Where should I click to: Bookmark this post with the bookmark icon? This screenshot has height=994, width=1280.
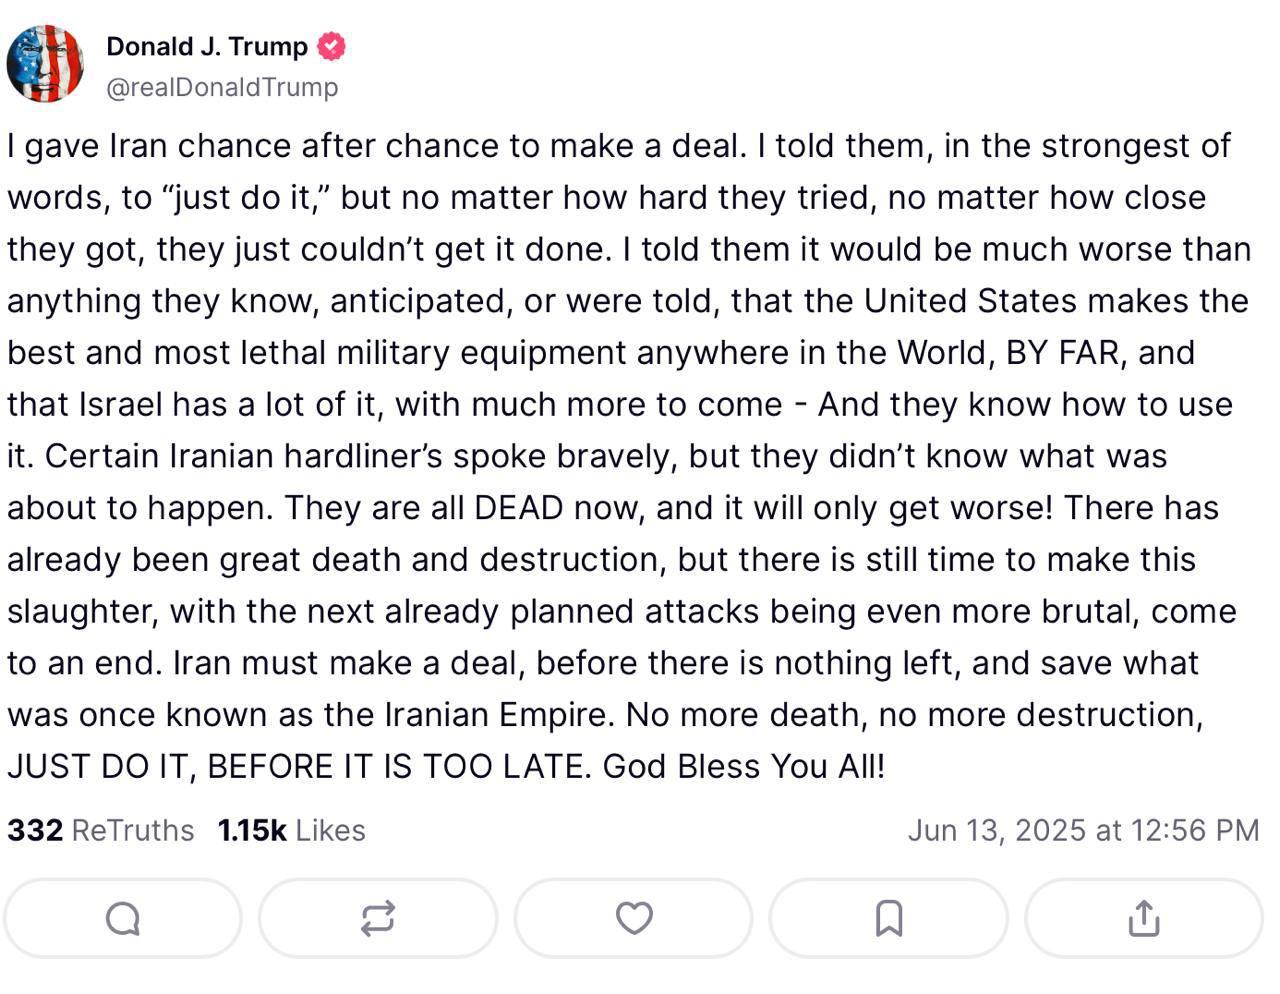[889, 918]
